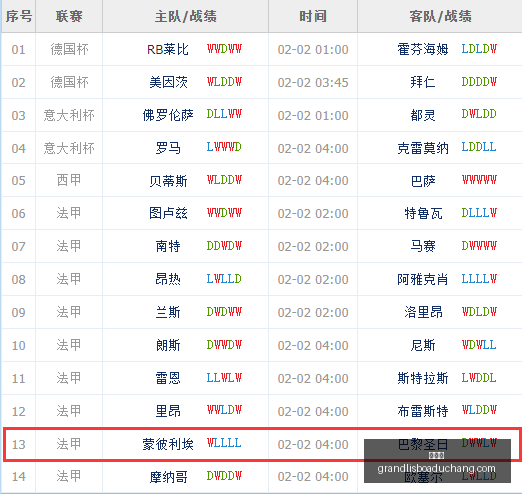Click 雷恩's LLWLW record
Screen dimensions: 522x494
point(224,378)
